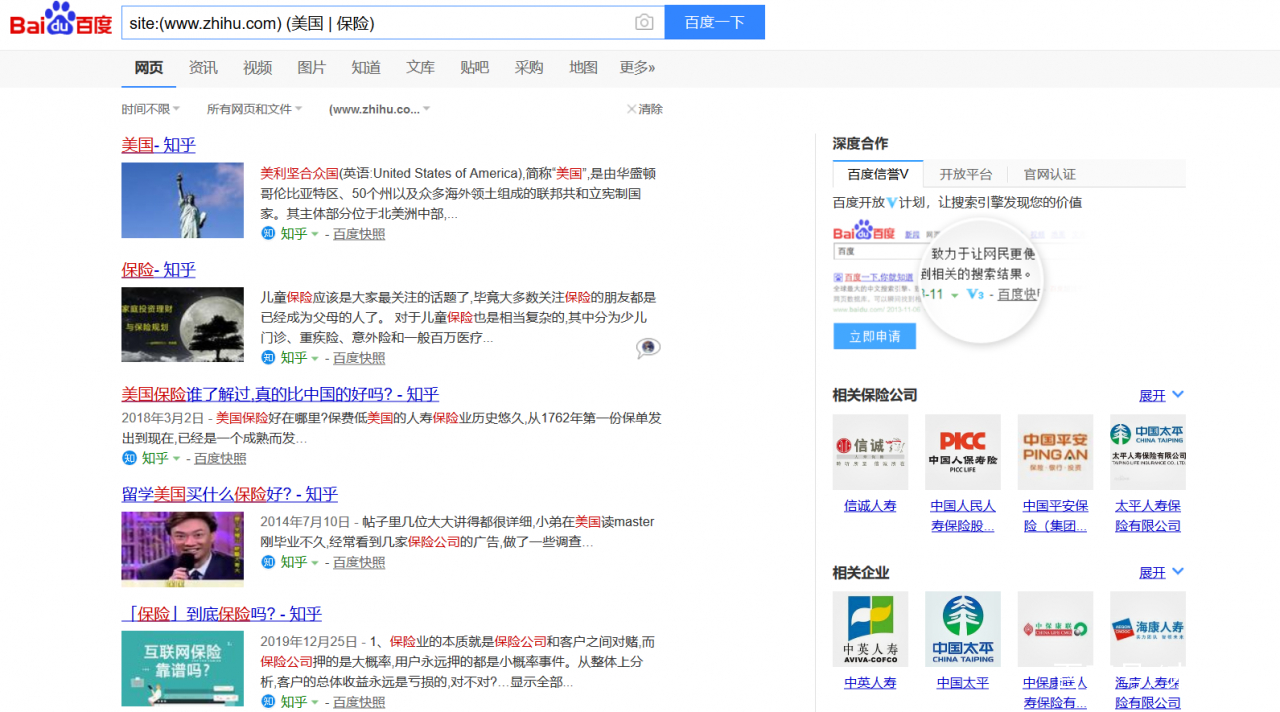Expand 相关保险公司 with the 展开 chevron
1280x712 pixels.
(1160, 395)
